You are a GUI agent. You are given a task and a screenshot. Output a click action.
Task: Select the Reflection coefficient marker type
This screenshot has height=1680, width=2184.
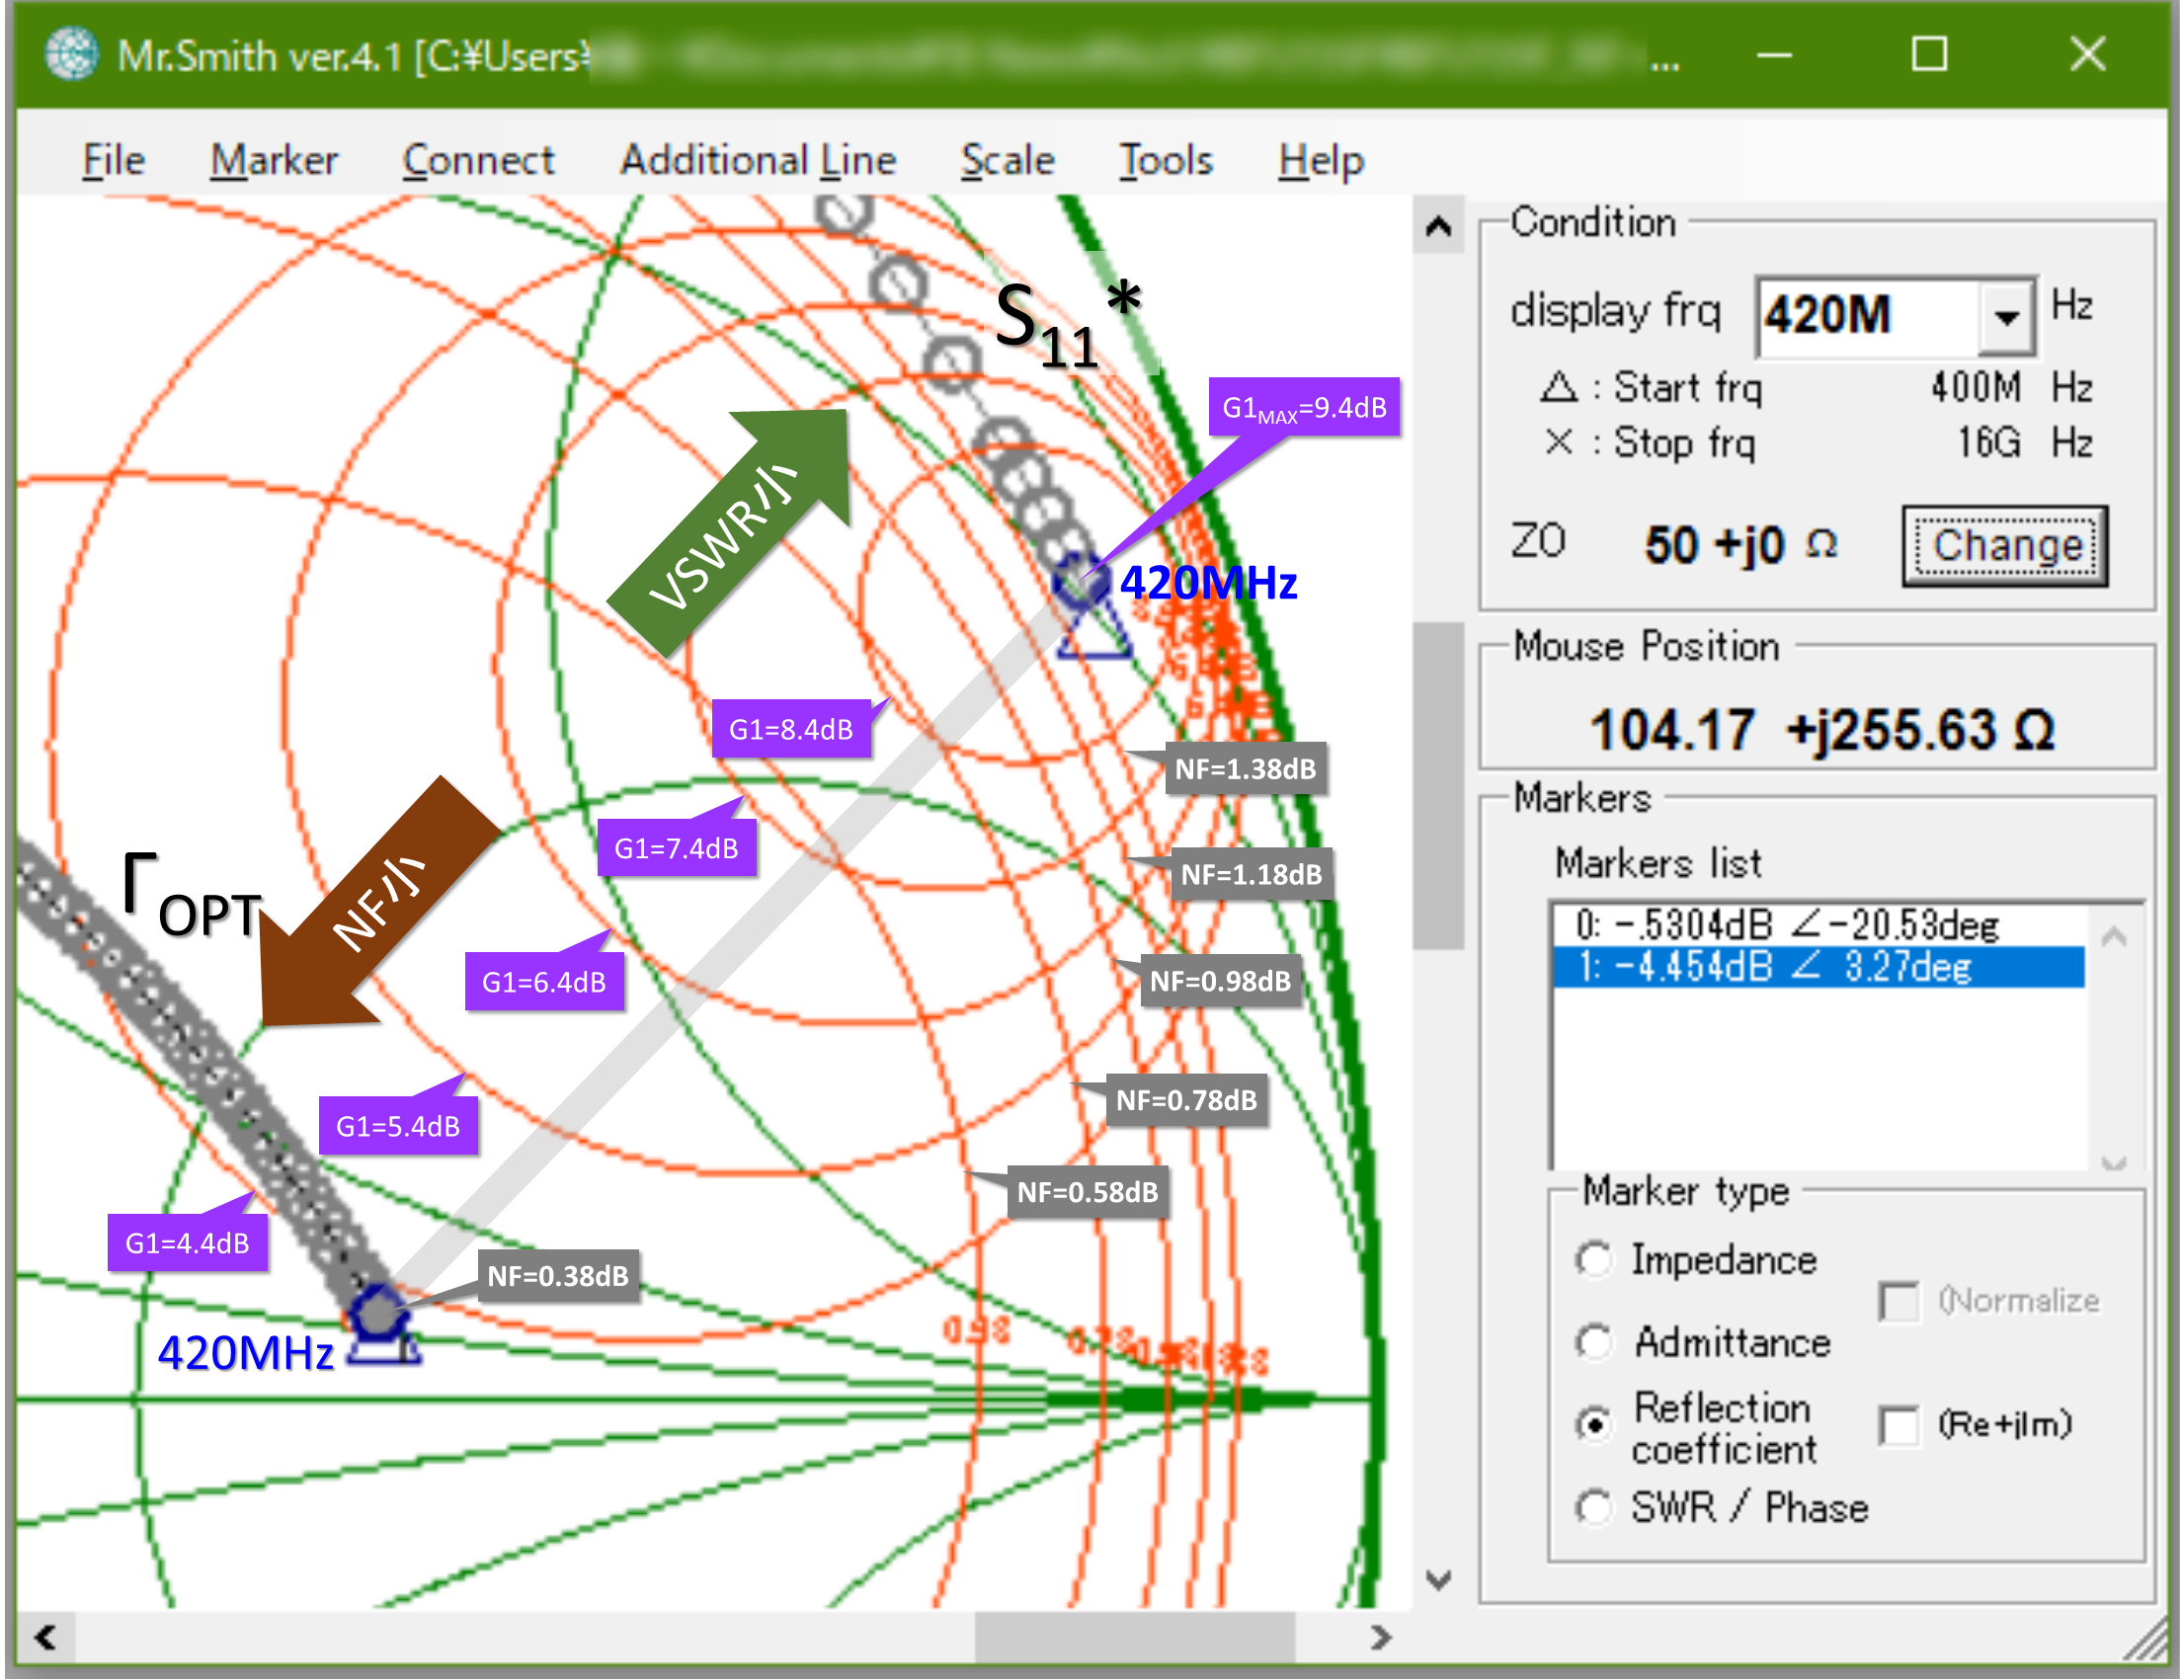point(1594,1423)
